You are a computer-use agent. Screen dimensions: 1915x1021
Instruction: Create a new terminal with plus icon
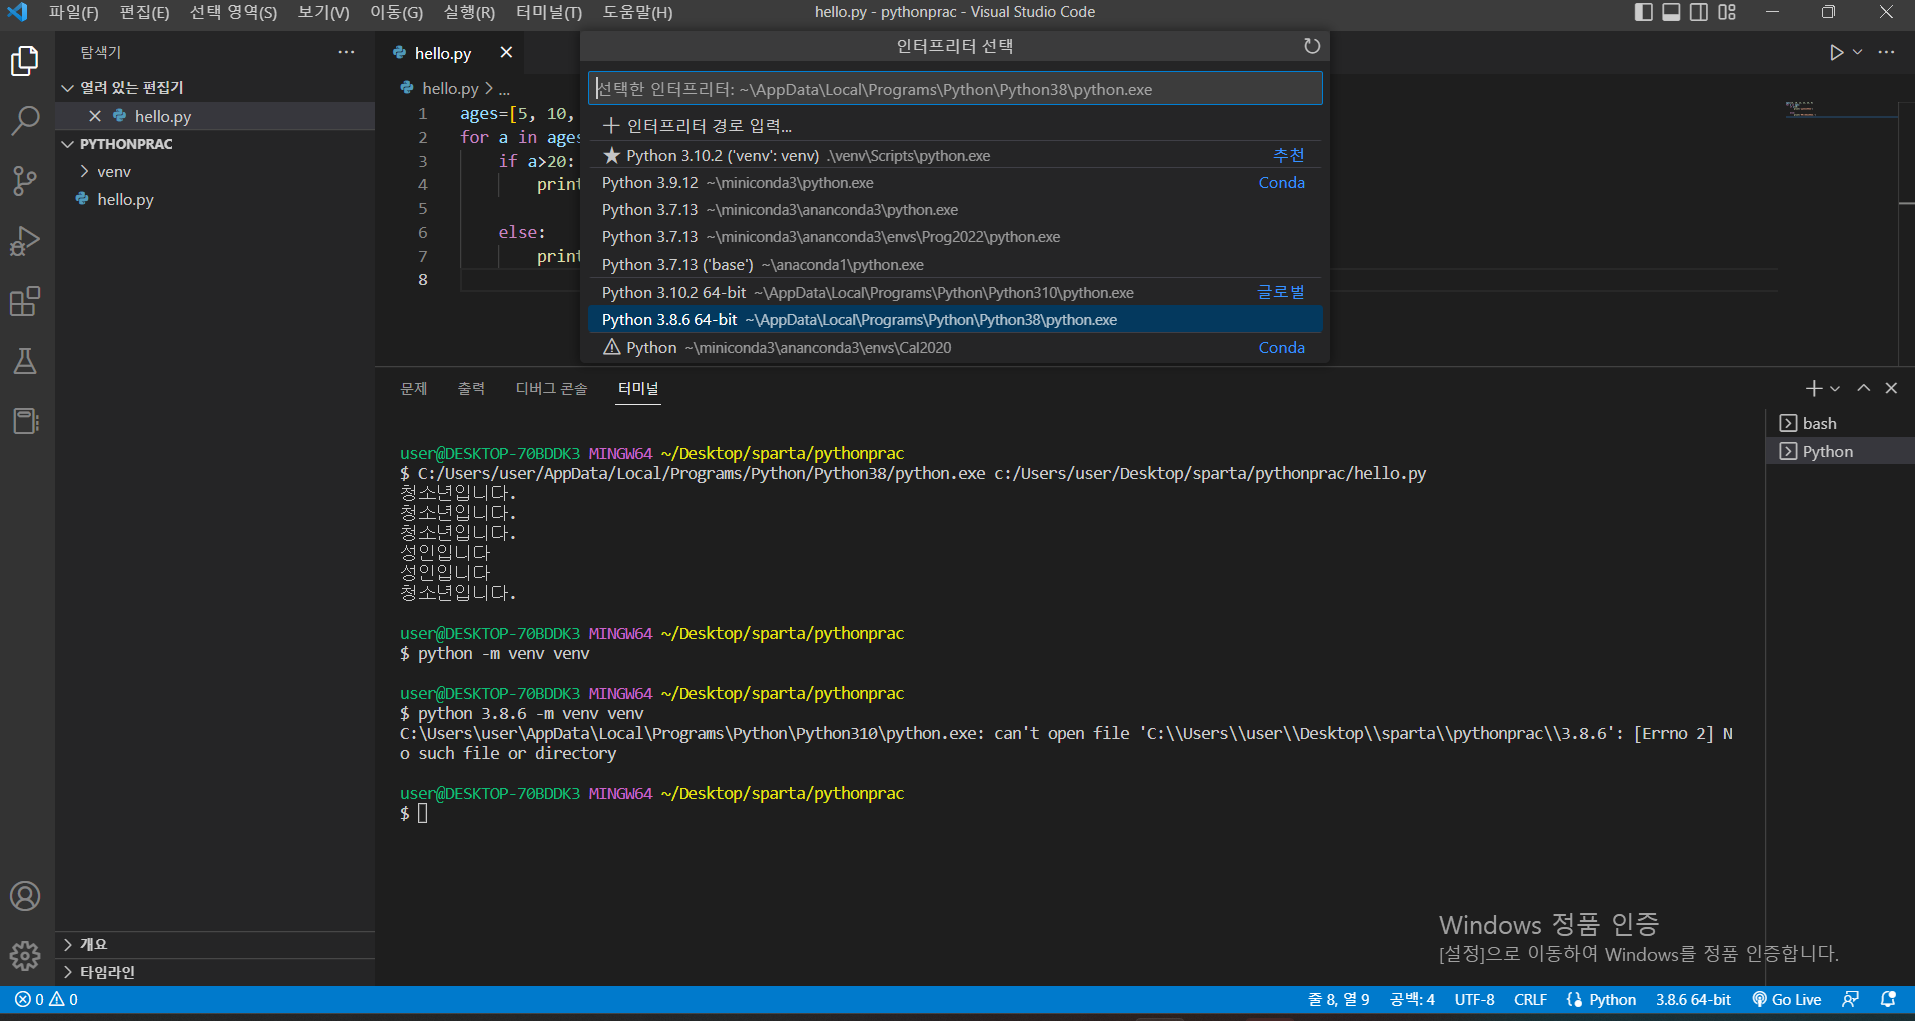[x=1813, y=388]
